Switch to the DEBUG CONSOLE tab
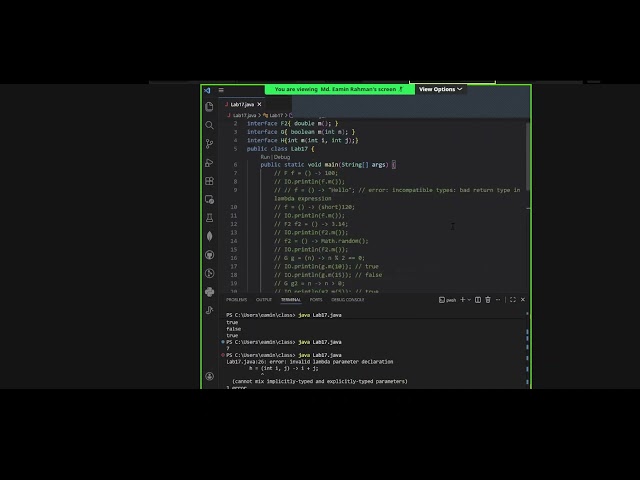 click(x=348, y=300)
